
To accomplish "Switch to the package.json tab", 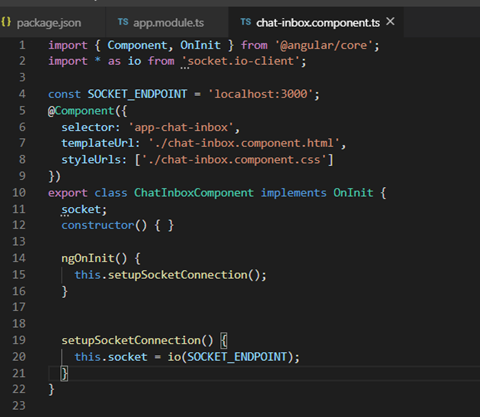I will click(49, 23).
